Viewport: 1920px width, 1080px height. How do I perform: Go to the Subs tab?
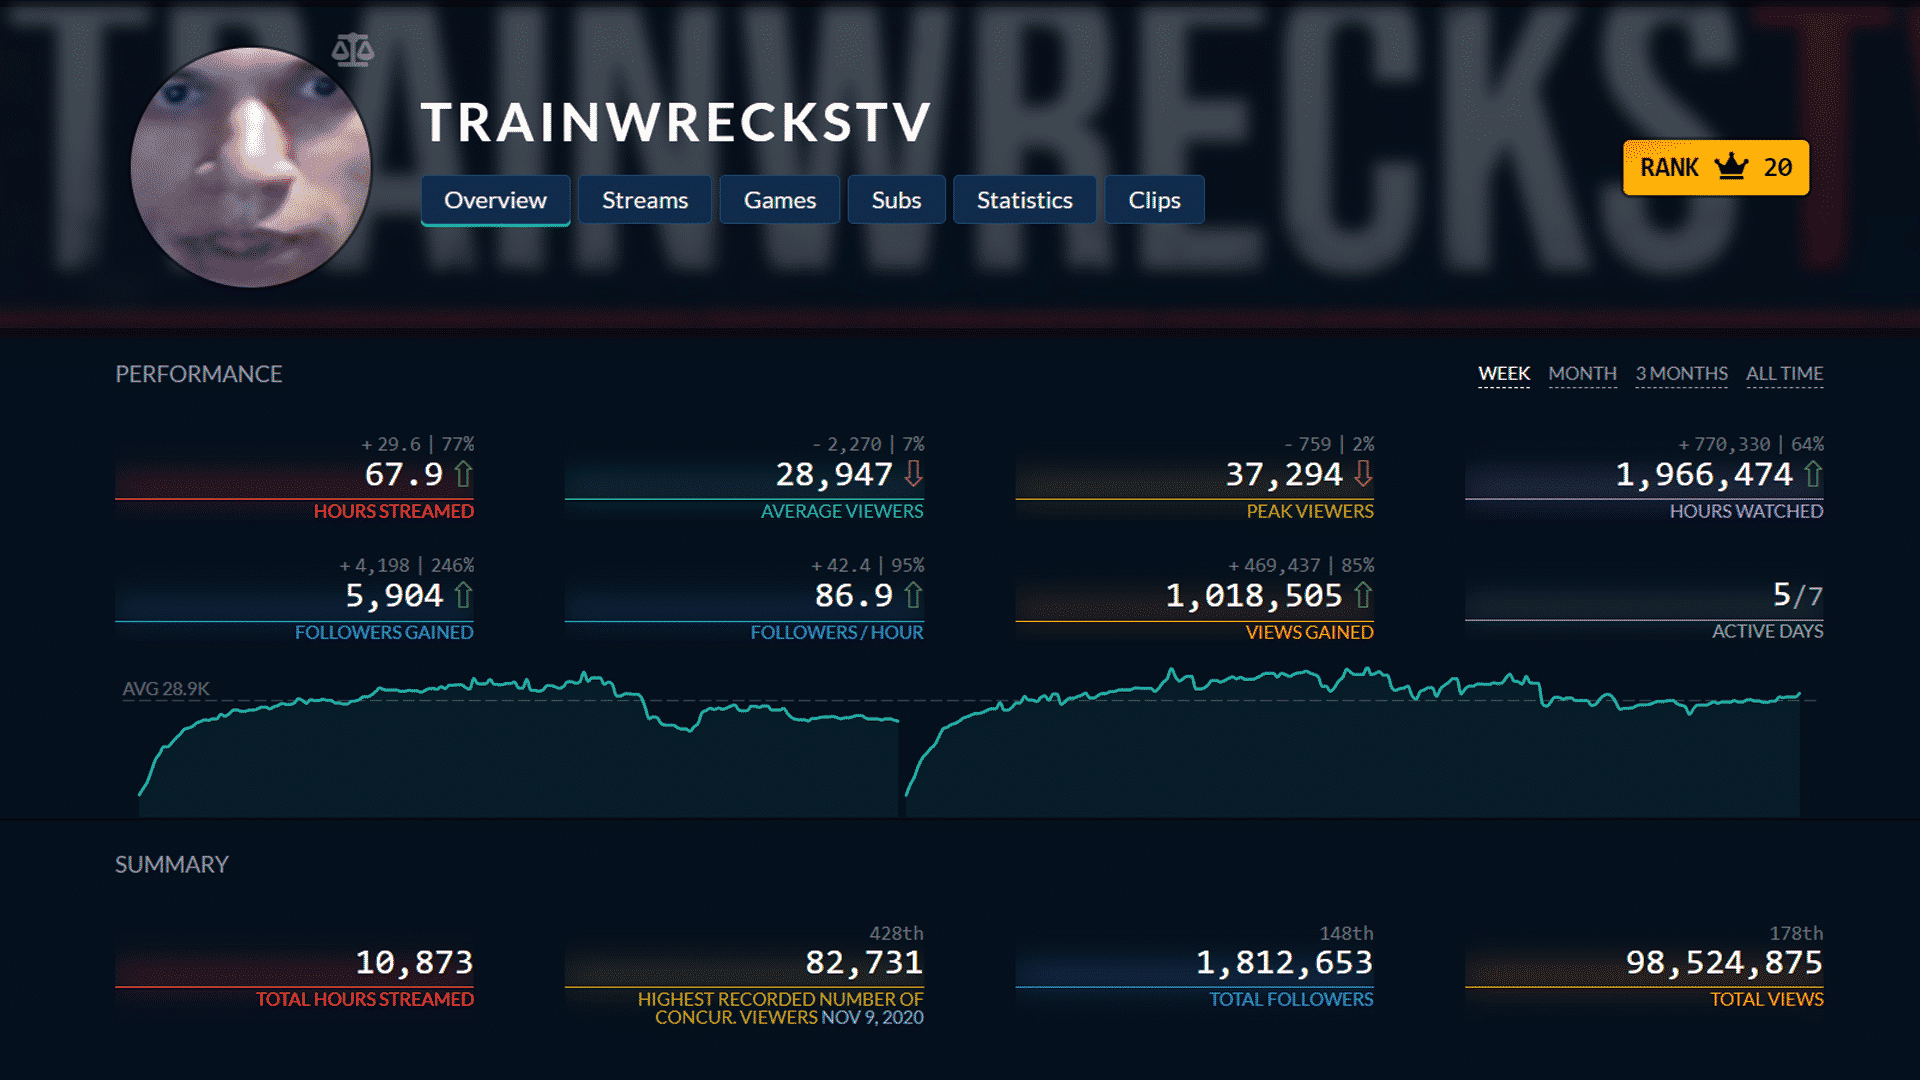[896, 200]
